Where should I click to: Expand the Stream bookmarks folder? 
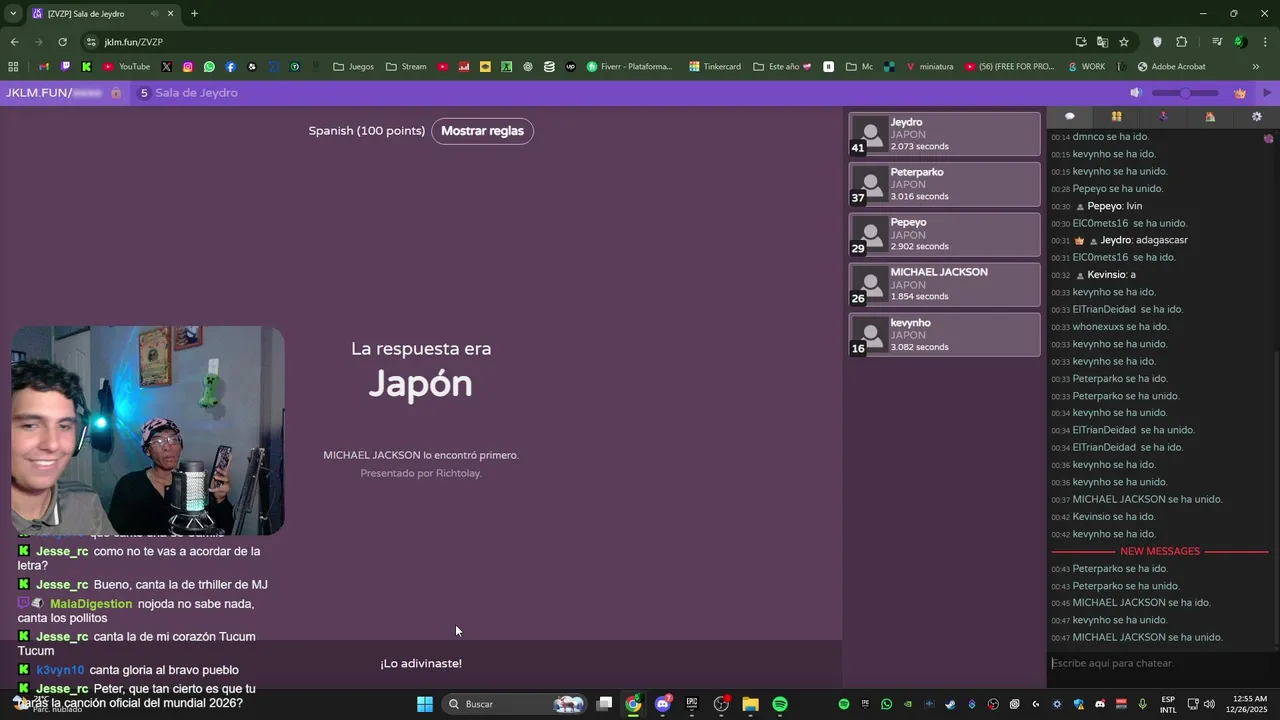(x=406, y=67)
